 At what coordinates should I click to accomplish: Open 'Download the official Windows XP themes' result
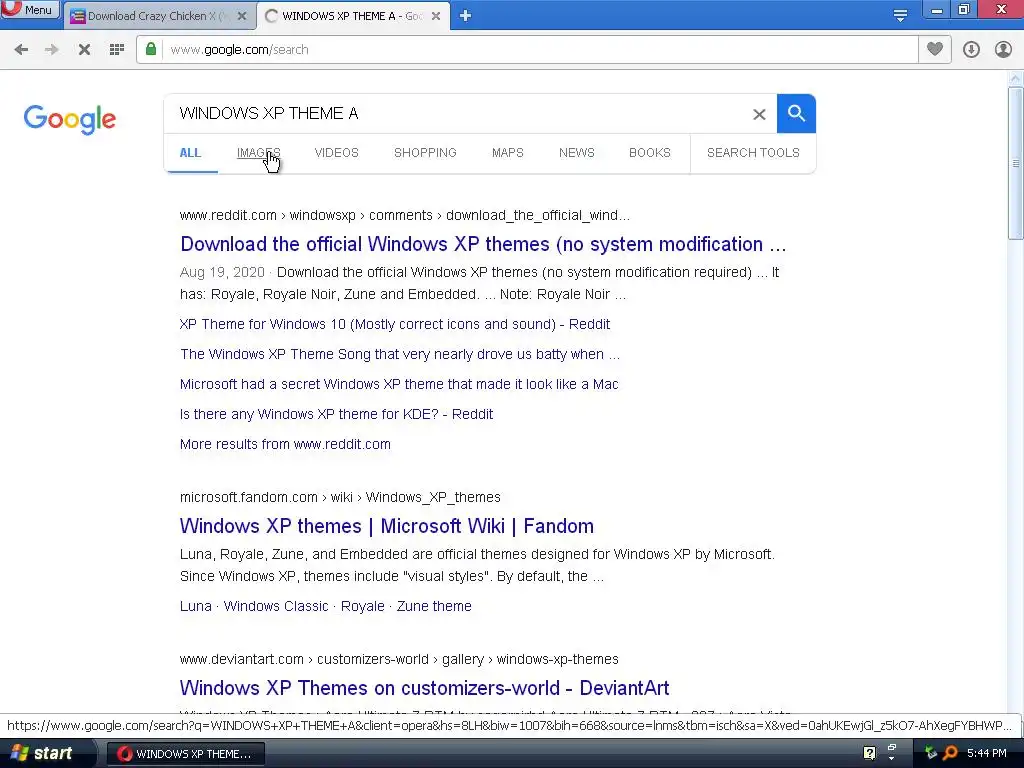pyautogui.click(x=483, y=244)
